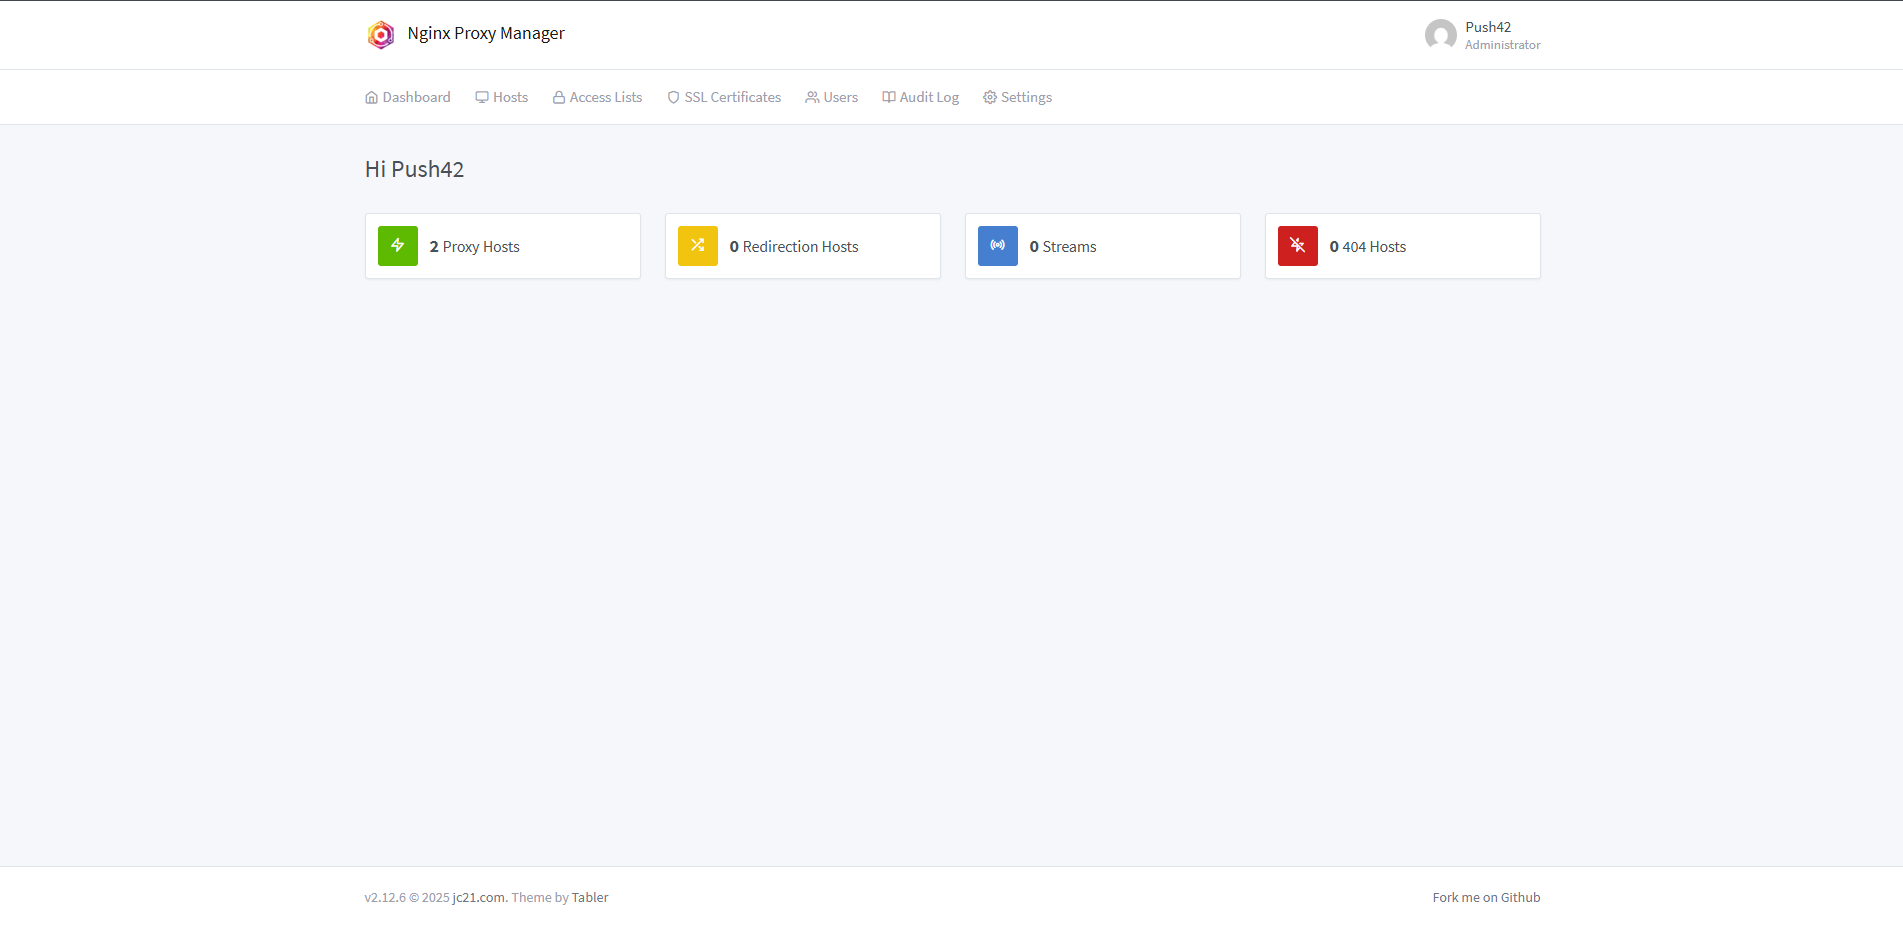Open the Users section
The height and width of the screenshot is (927, 1903).
[x=831, y=96]
